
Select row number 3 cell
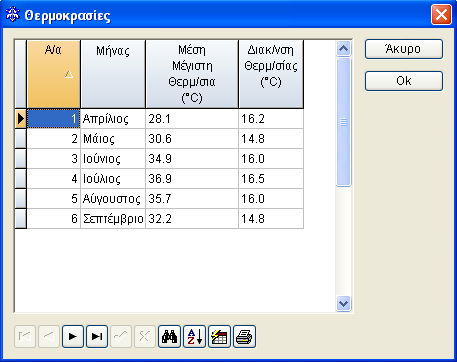click(54, 159)
